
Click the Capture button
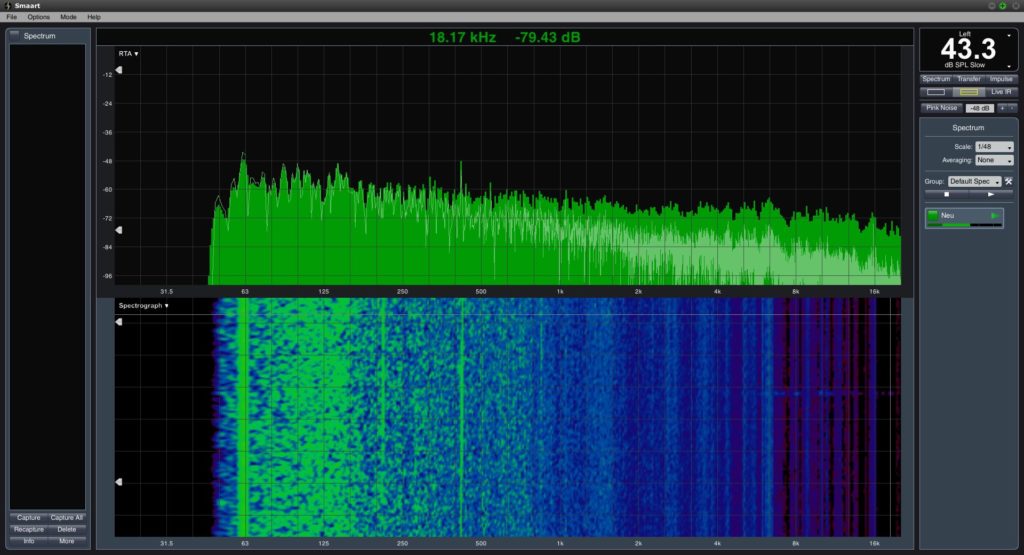click(x=29, y=518)
